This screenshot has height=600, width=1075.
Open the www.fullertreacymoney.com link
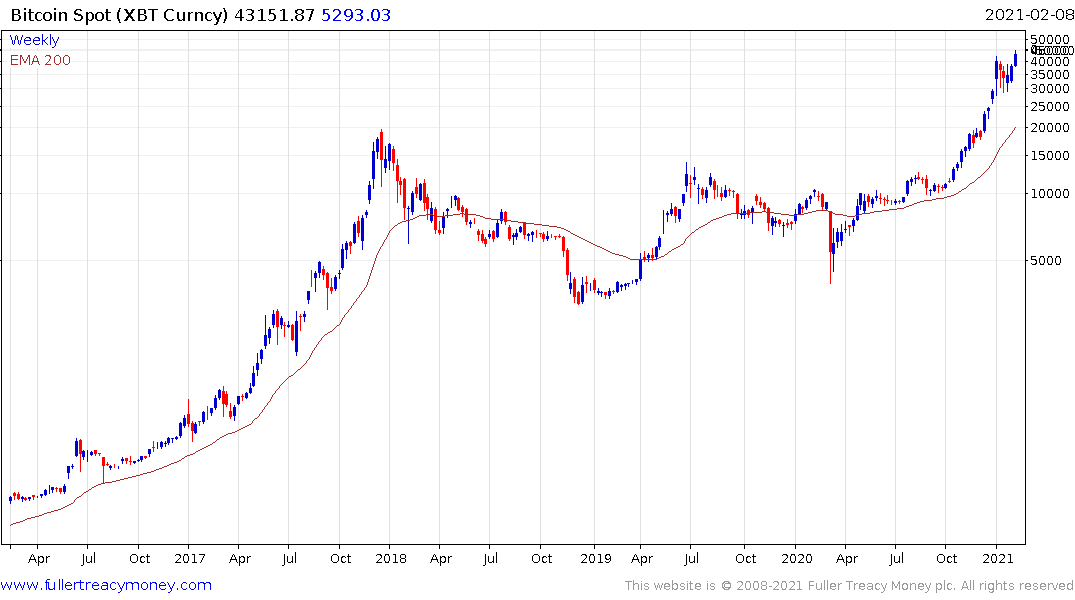tap(106, 585)
